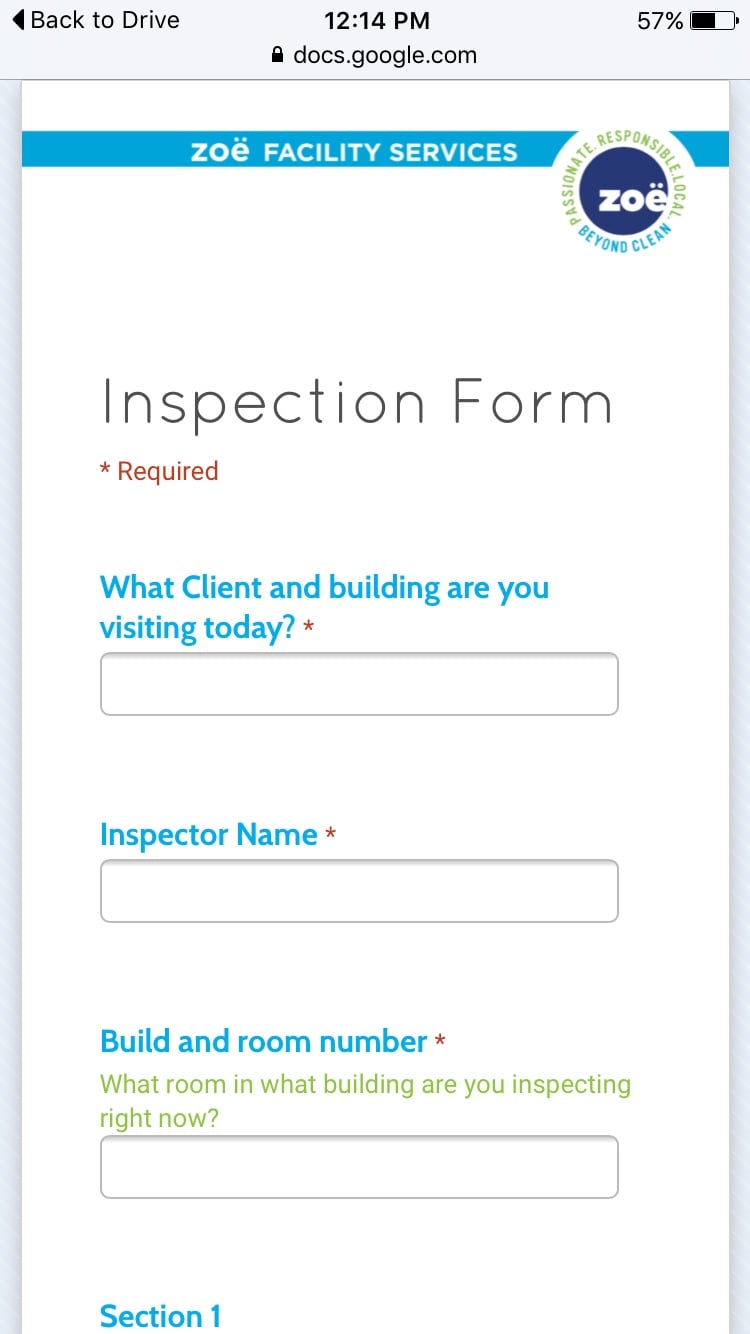Screen dimensions: 750x1334
Task: Open the "Back to Drive" link
Action: 104,19
